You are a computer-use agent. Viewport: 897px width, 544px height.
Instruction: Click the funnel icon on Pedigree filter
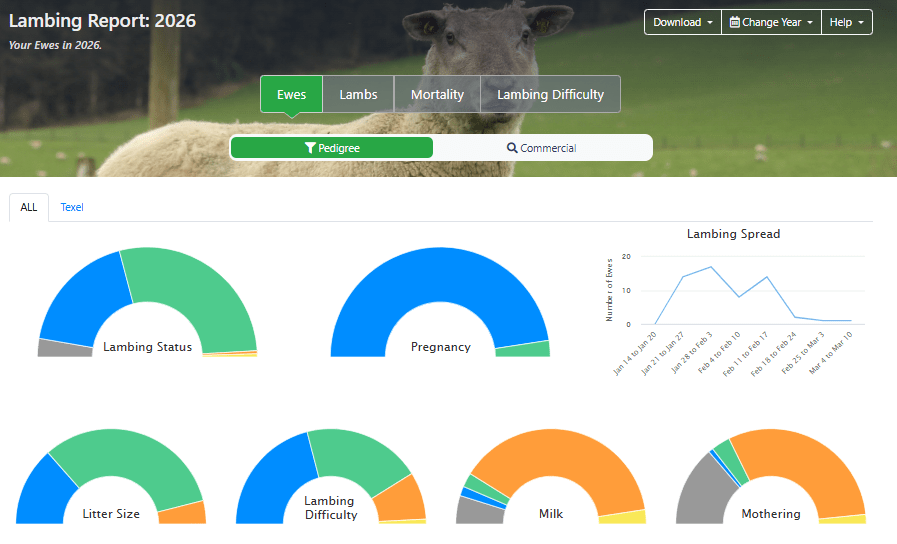click(310, 148)
